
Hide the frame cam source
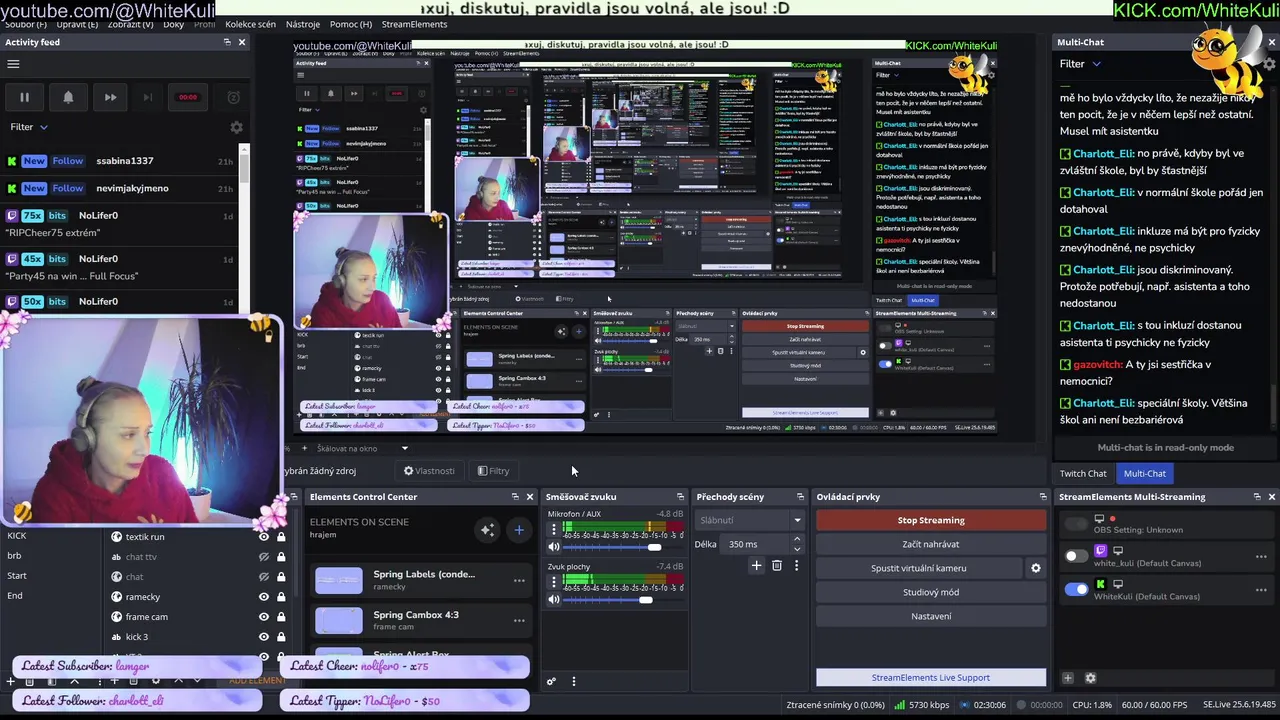pos(264,617)
